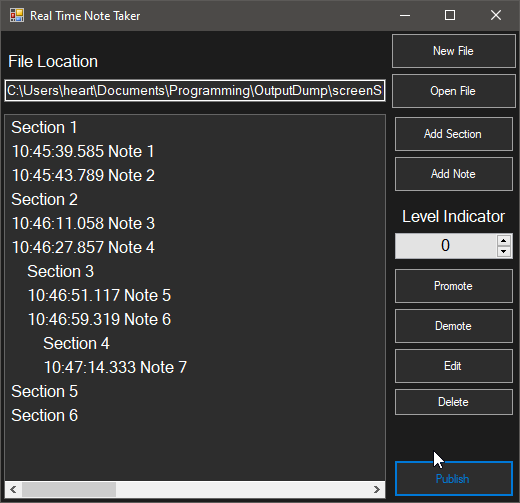
Task: Publish the notes
Action: pyautogui.click(x=454, y=479)
